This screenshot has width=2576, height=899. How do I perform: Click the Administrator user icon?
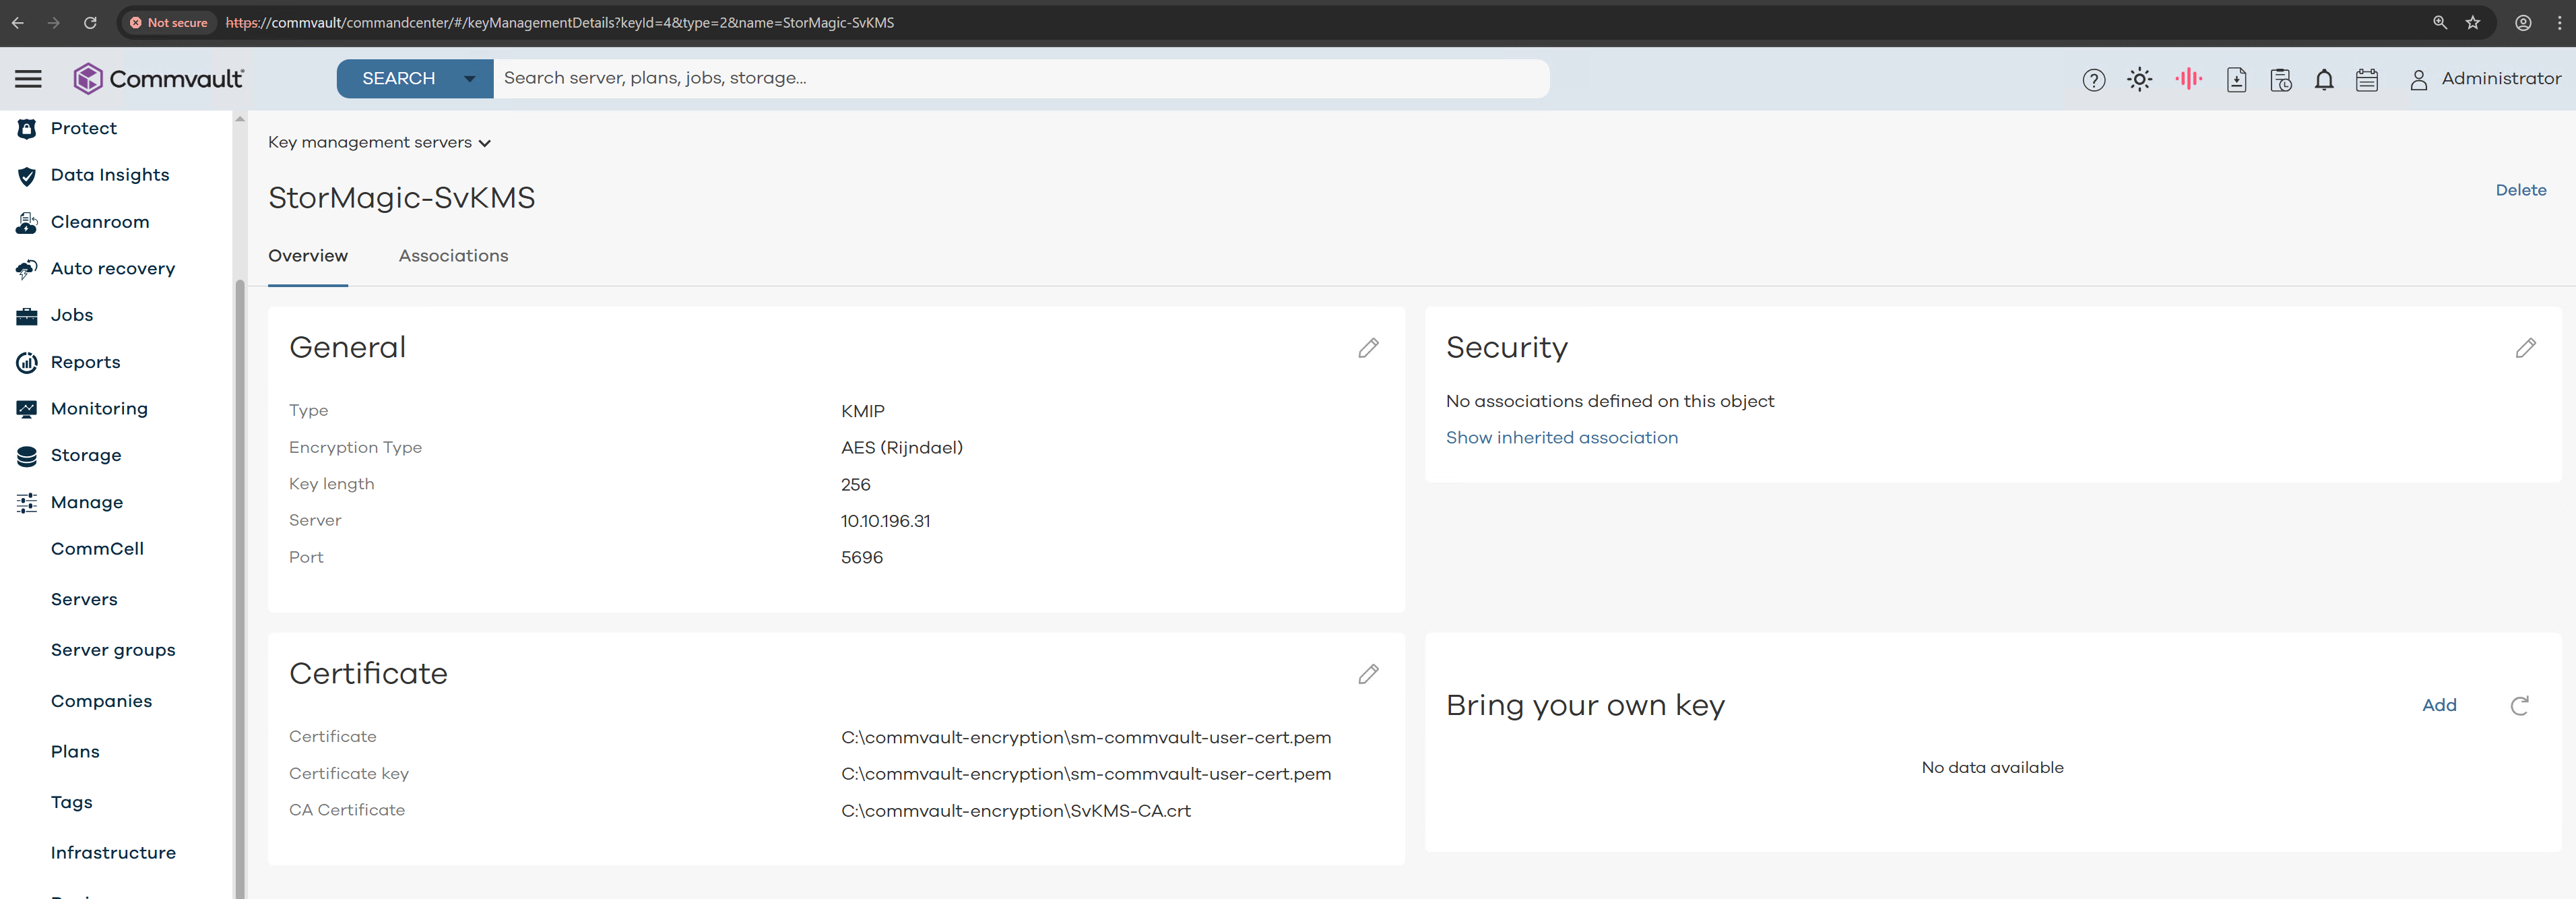tap(2418, 80)
